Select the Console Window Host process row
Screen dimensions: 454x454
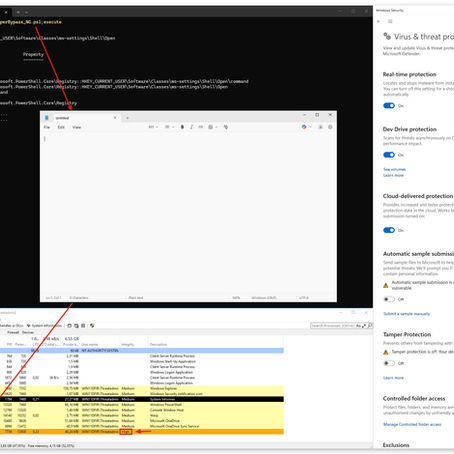(x=142, y=410)
